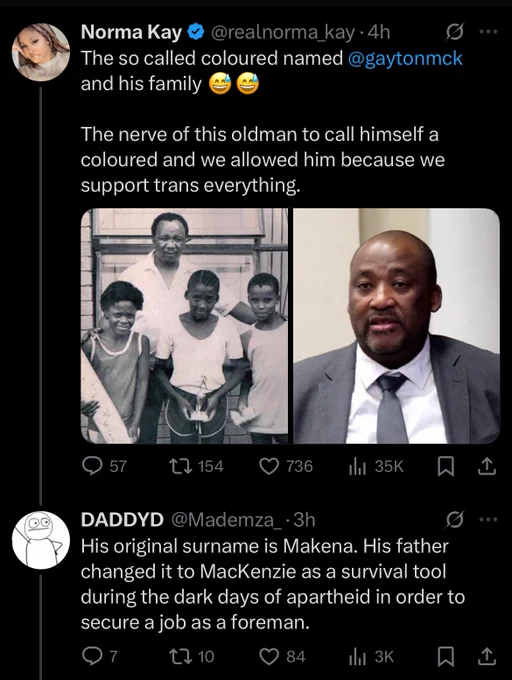The width and height of the screenshot is (512, 680).
Task: Open reply icon on Norma Kay's post
Action: [x=91, y=467]
